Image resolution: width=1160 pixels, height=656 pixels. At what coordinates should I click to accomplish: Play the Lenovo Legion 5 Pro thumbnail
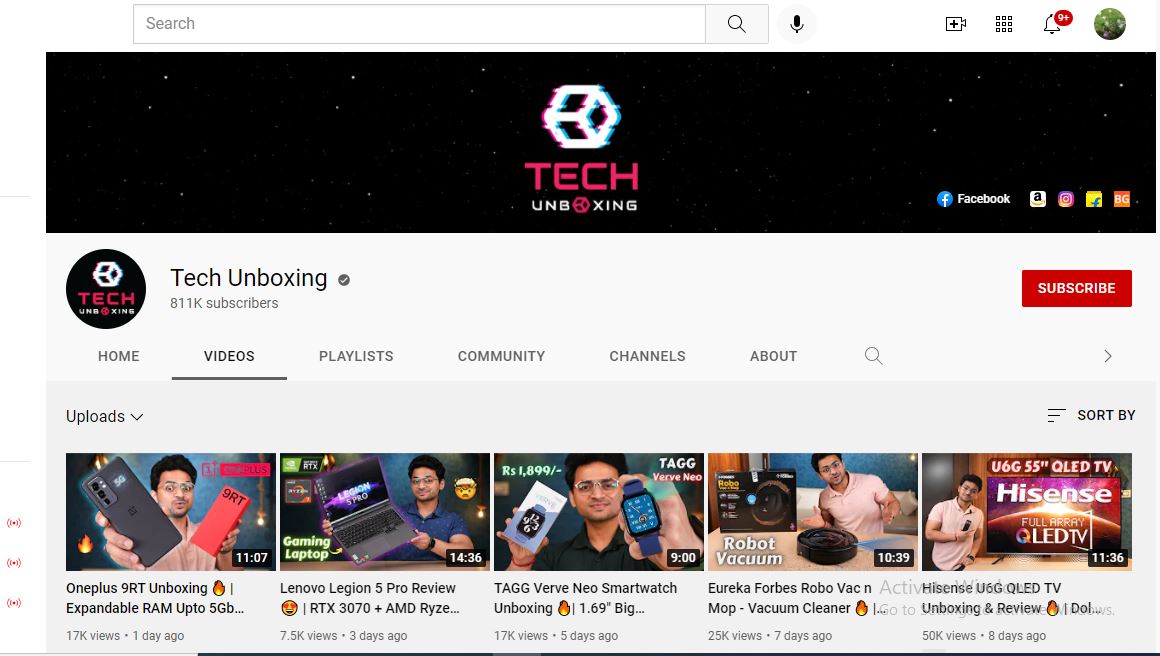pyautogui.click(x=385, y=512)
